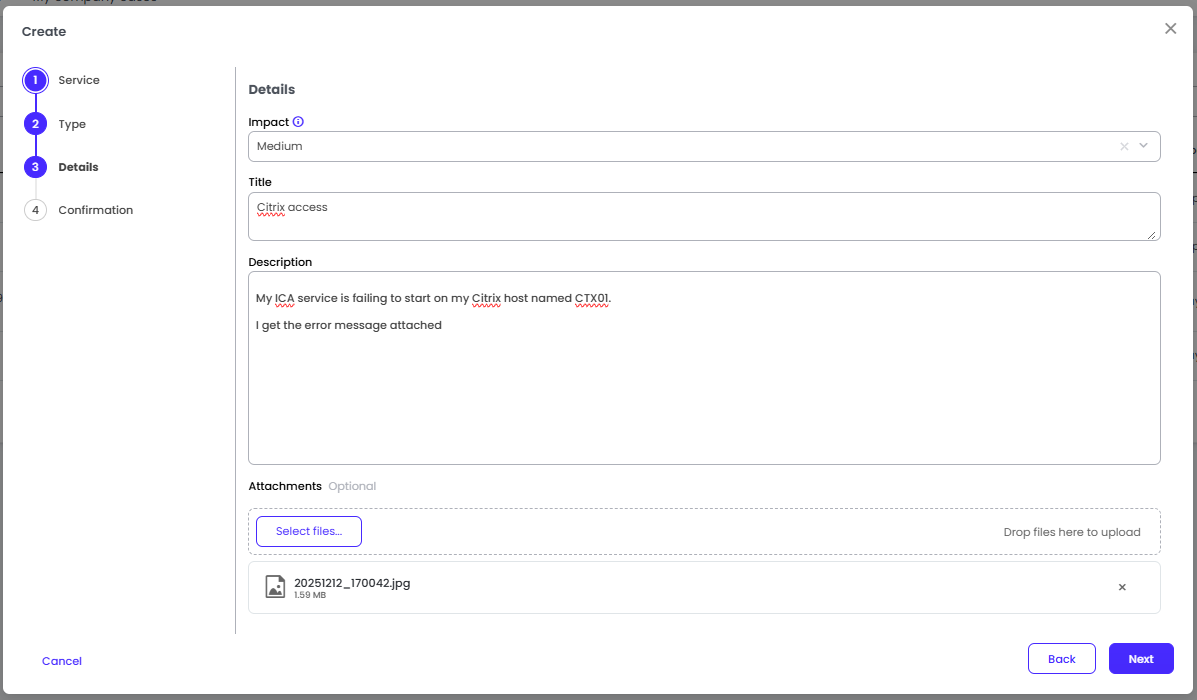Screen dimensions: 1197x700
Task: Go Back to the previous step
Action: (1061, 659)
